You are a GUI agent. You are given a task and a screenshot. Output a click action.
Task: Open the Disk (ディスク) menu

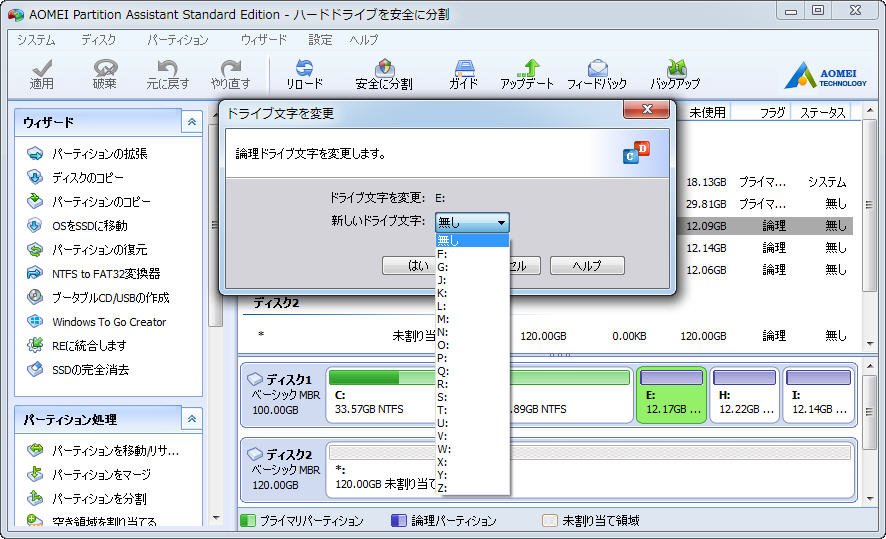98,40
